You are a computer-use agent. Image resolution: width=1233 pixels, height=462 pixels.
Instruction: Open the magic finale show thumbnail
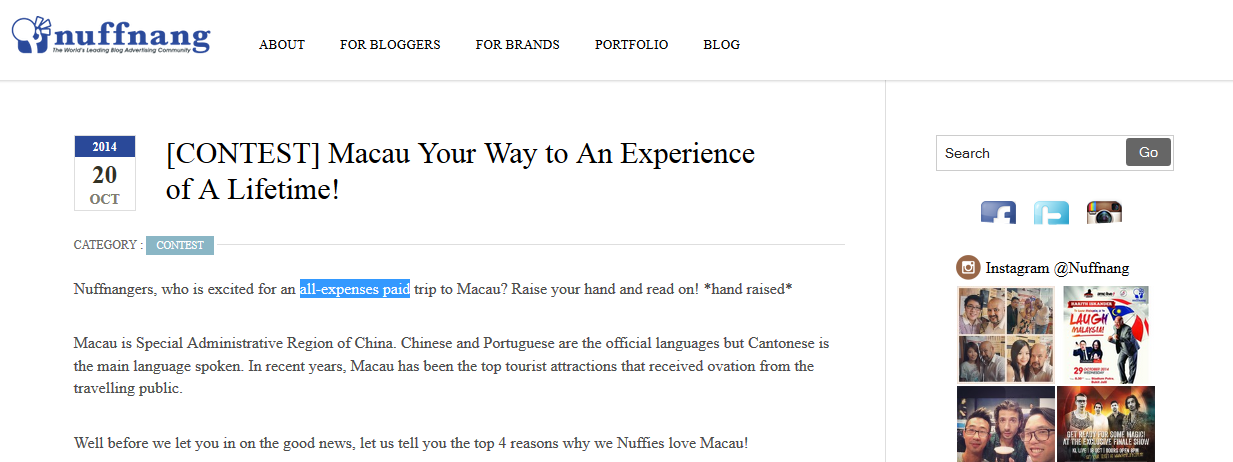pos(1106,424)
